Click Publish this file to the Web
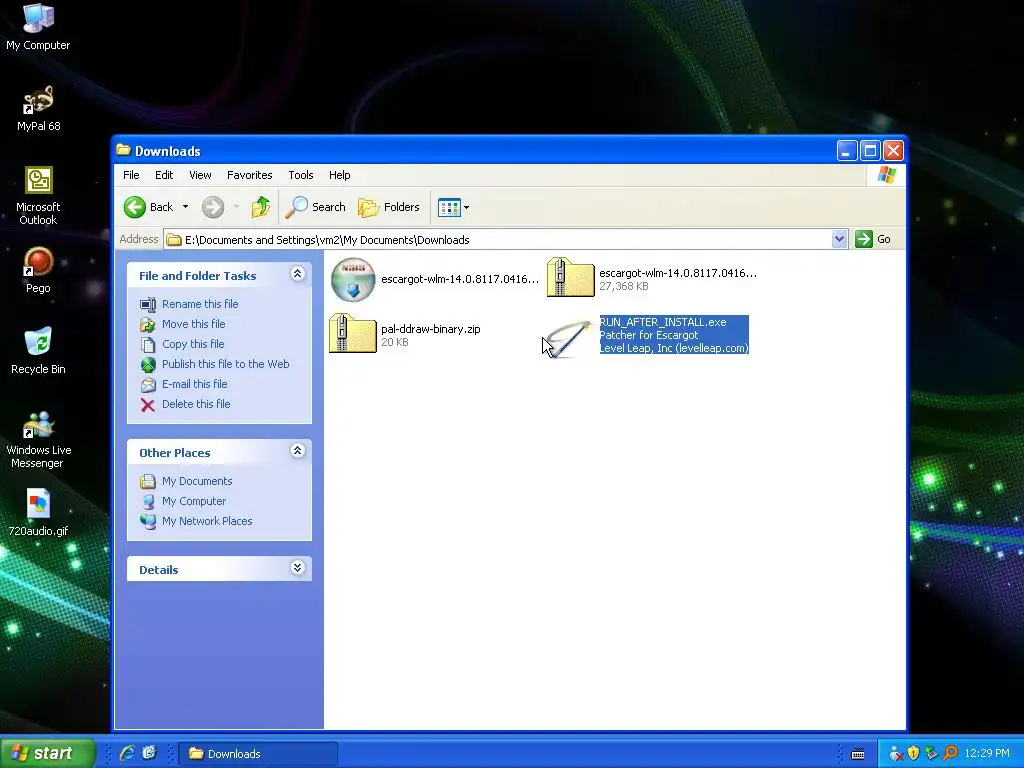This screenshot has height=768, width=1024. pos(225,364)
